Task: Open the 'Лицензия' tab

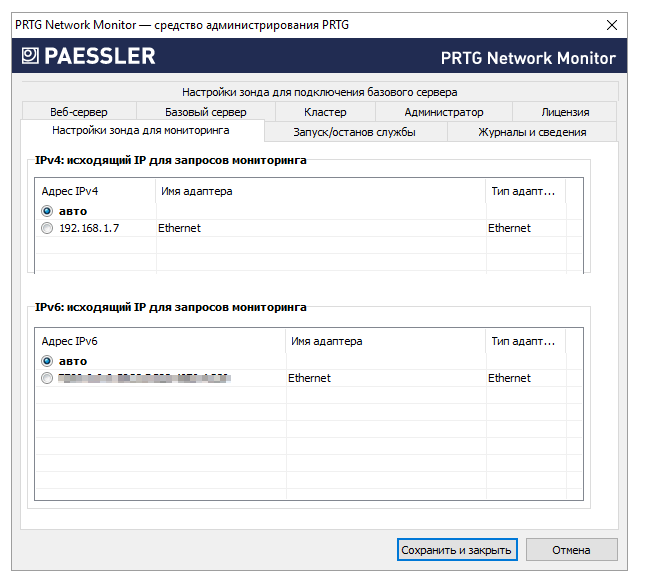Action: tap(565, 112)
